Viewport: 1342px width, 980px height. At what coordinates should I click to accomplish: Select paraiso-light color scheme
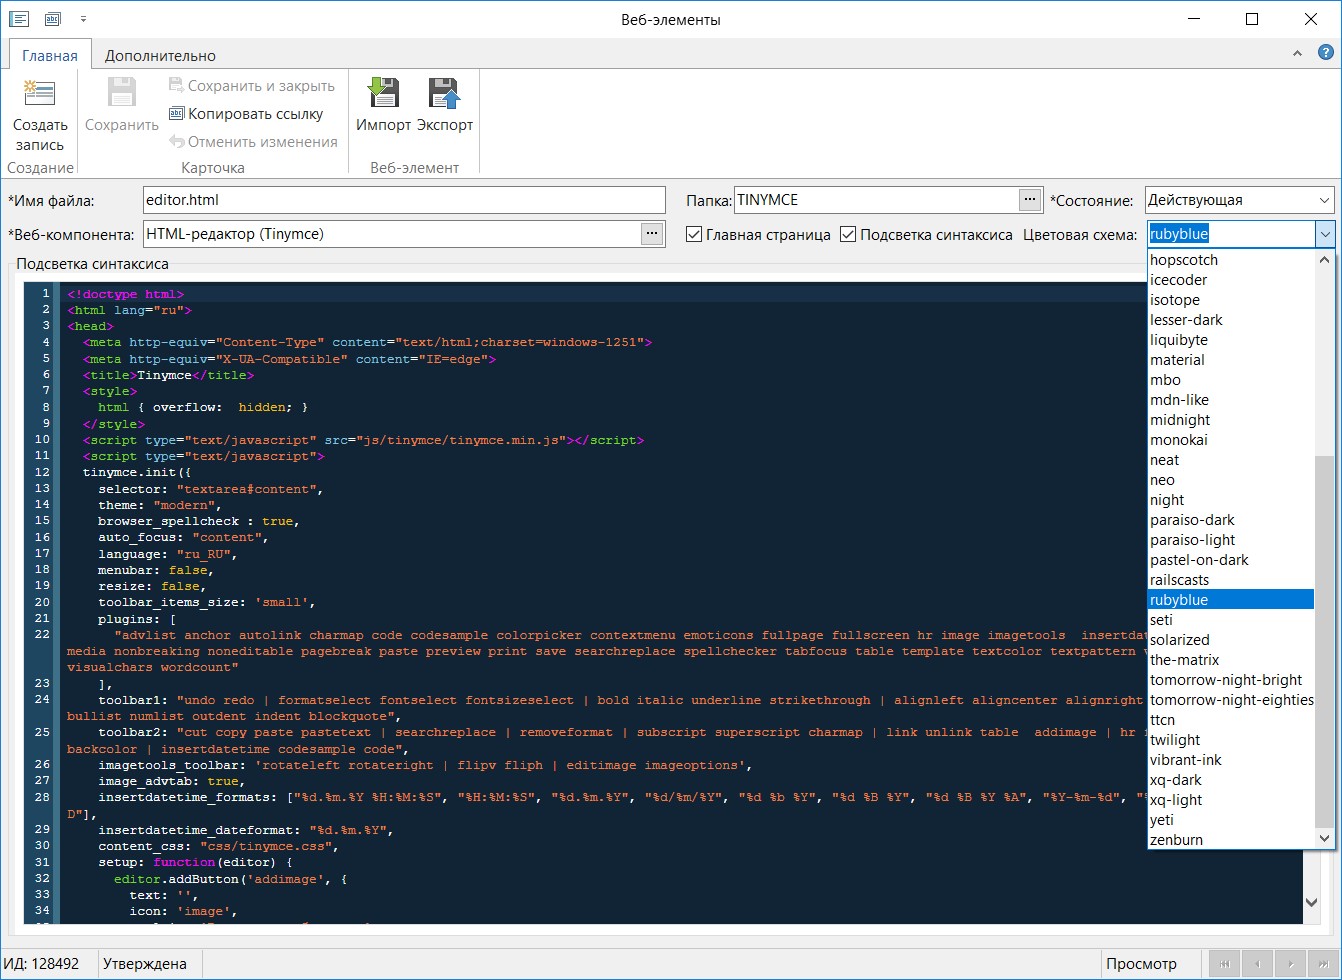(x=1231, y=540)
